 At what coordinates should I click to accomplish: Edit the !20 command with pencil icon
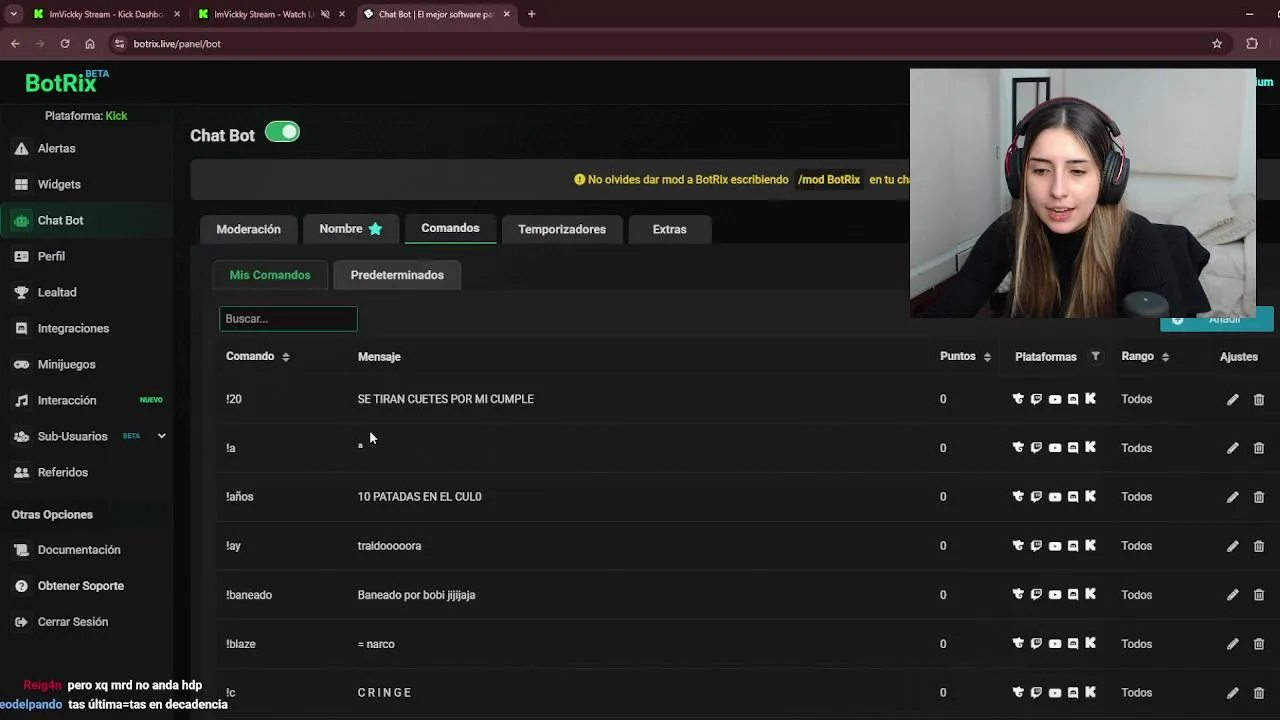click(1232, 399)
